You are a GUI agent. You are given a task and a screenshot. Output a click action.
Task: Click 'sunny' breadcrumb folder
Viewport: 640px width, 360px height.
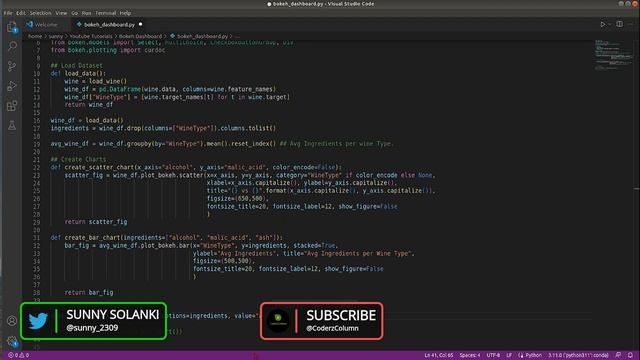(x=56, y=36)
